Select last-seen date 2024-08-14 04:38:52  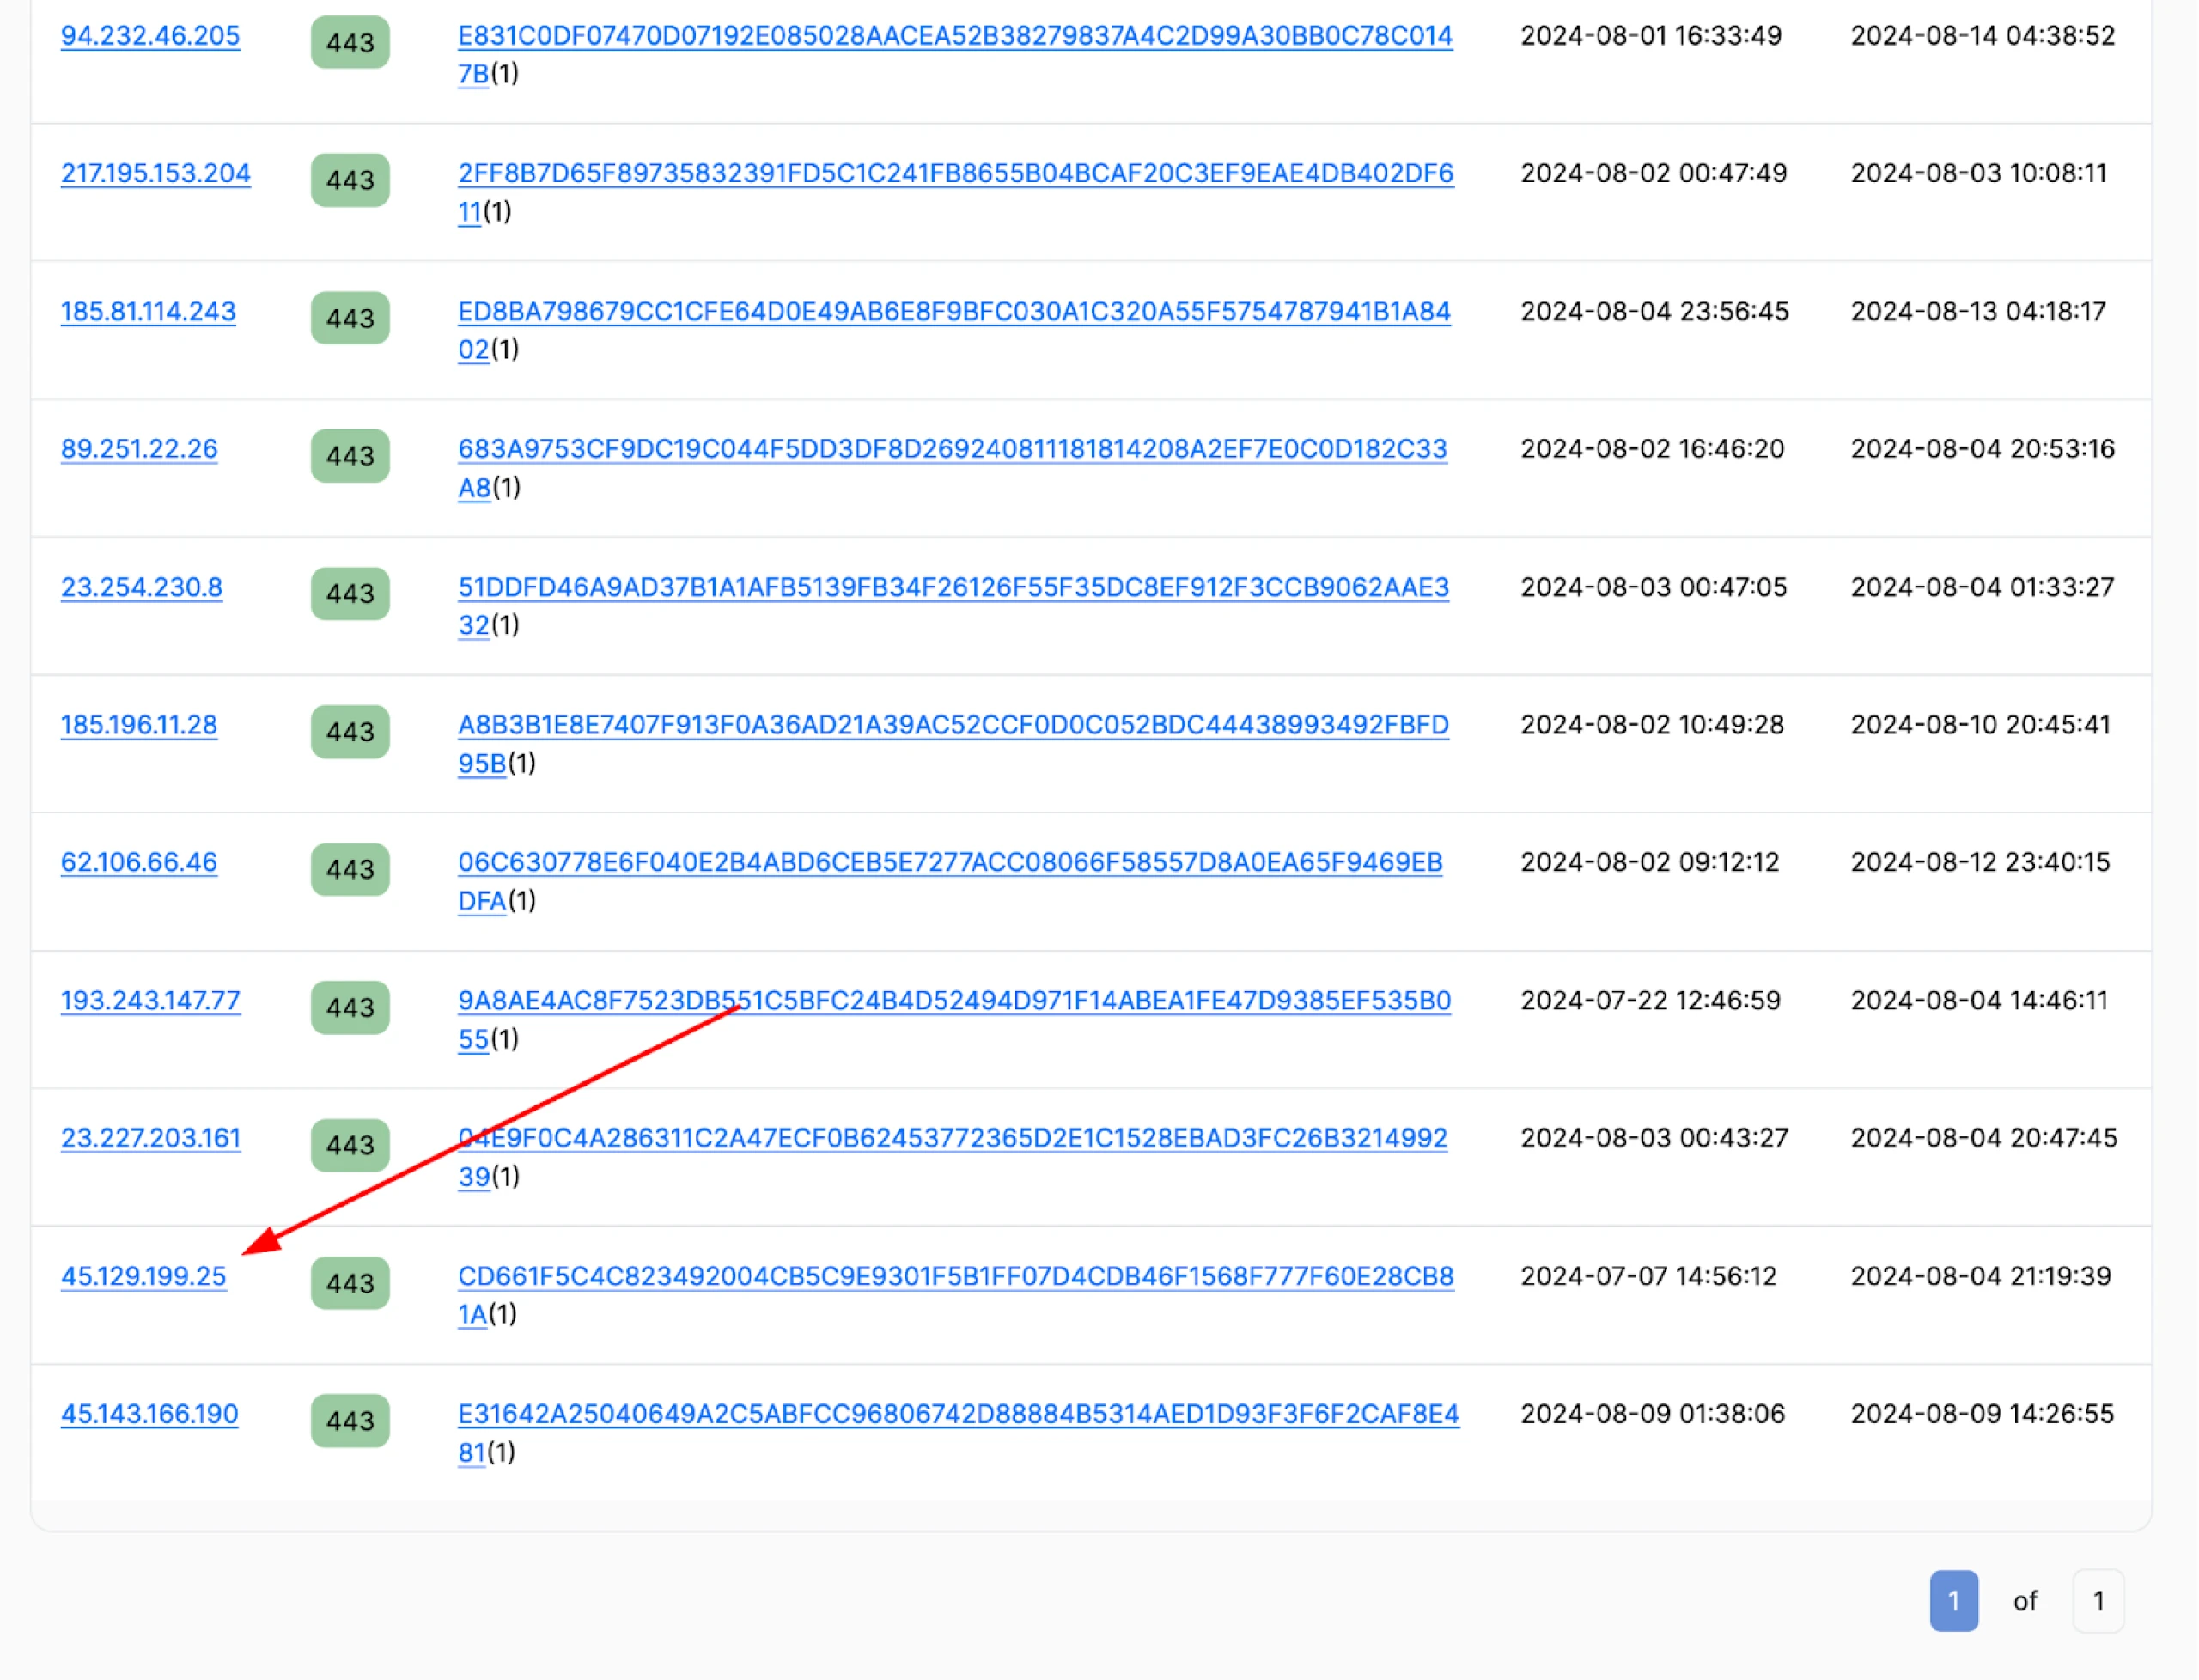[1983, 36]
